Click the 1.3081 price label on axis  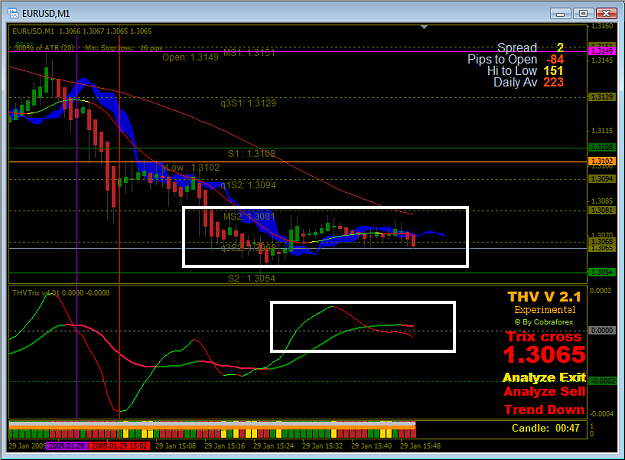coord(601,210)
